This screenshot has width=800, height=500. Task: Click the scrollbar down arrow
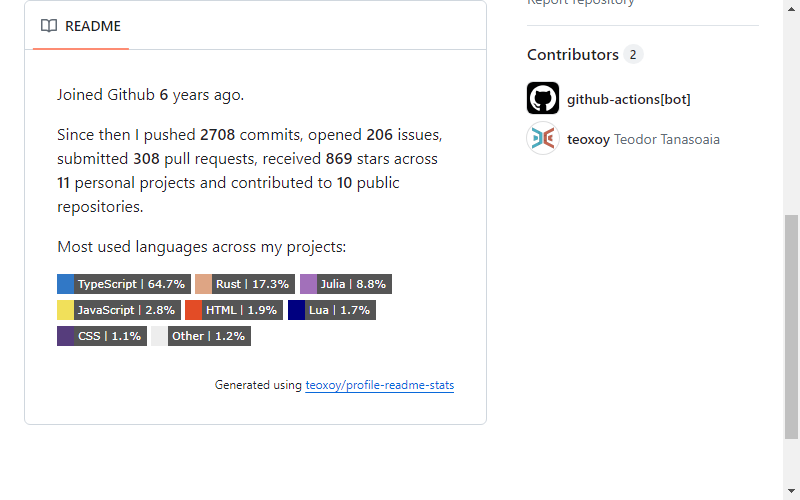pyautogui.click(x=791, y=491)
